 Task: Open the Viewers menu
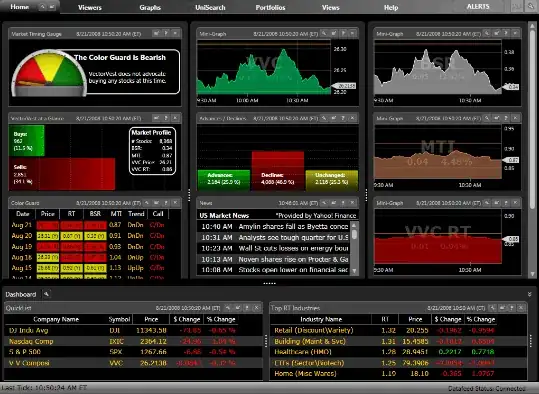point(90,8)
